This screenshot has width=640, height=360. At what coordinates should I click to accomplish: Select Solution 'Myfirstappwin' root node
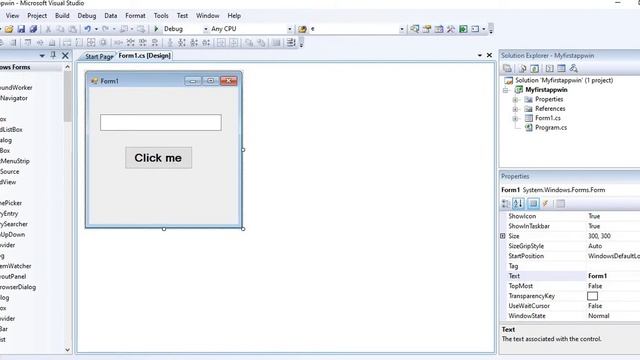pos(564,80)
